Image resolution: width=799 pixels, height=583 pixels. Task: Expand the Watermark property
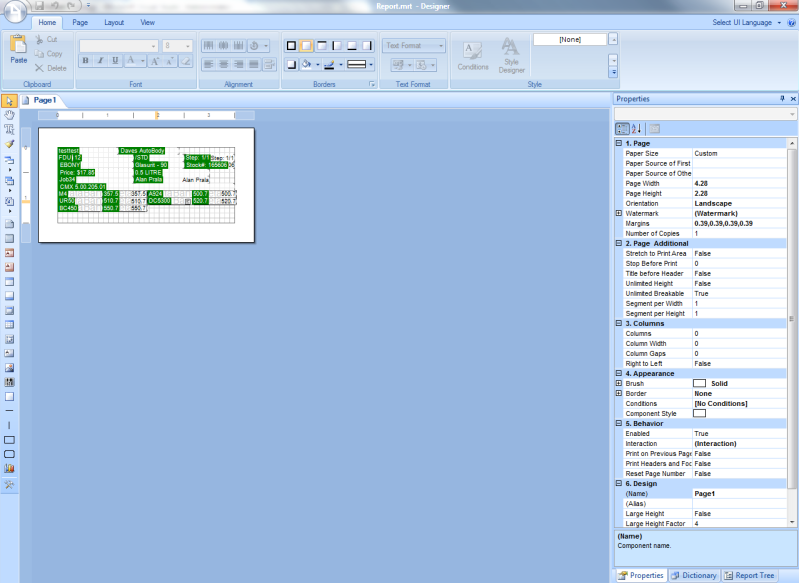tap(619, 214)
